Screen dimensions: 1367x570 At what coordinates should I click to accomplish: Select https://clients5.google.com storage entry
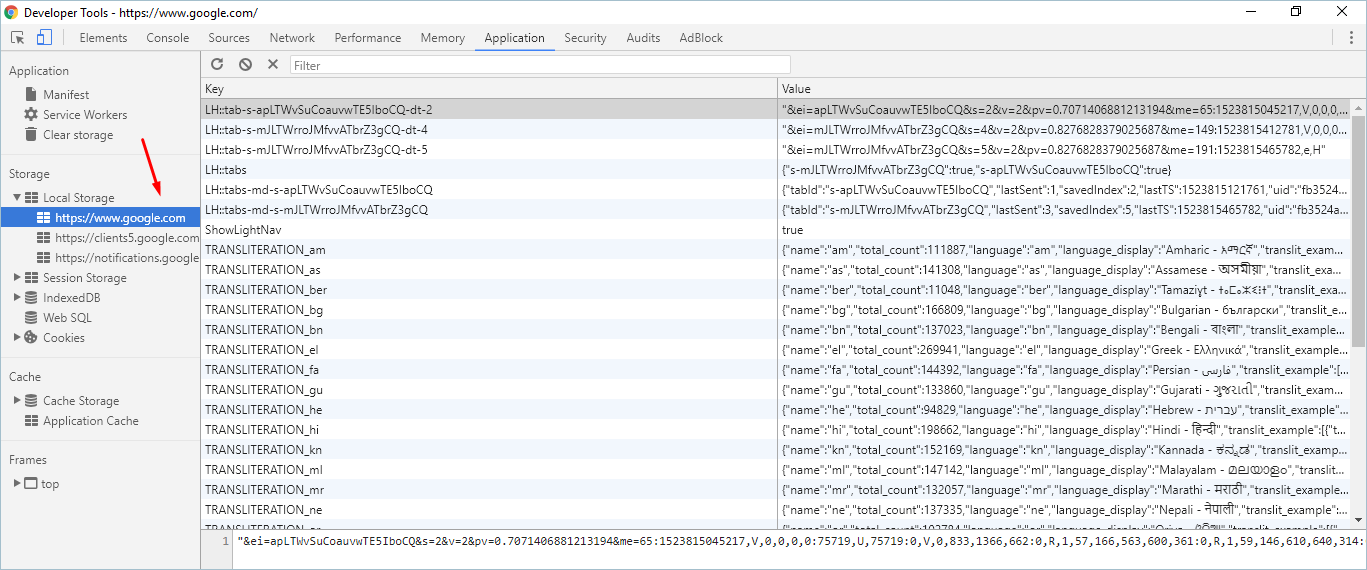[126, 238]
